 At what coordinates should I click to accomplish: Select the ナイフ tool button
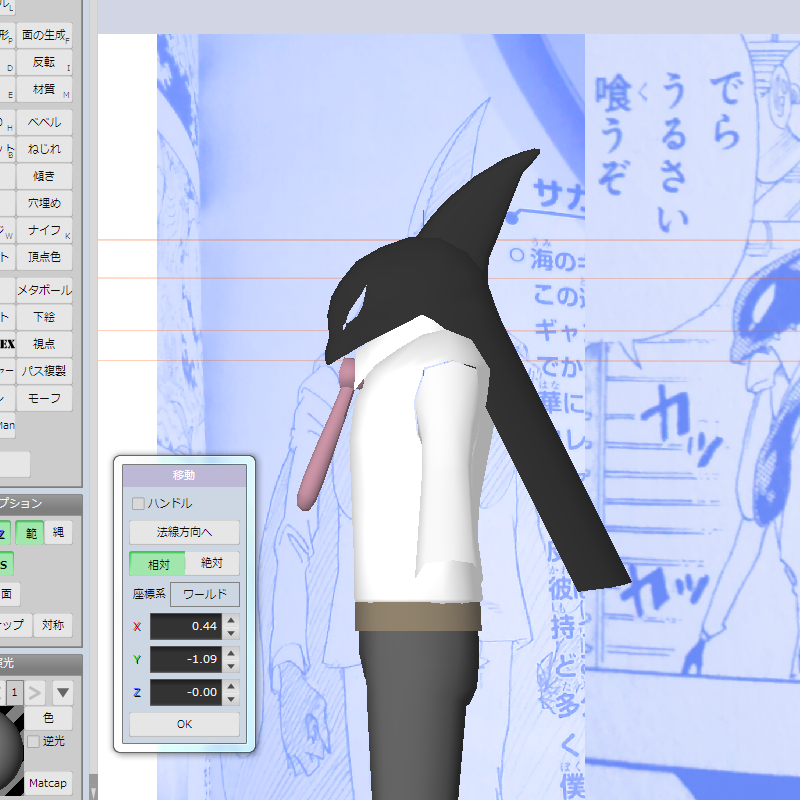[x=44, y=231]
